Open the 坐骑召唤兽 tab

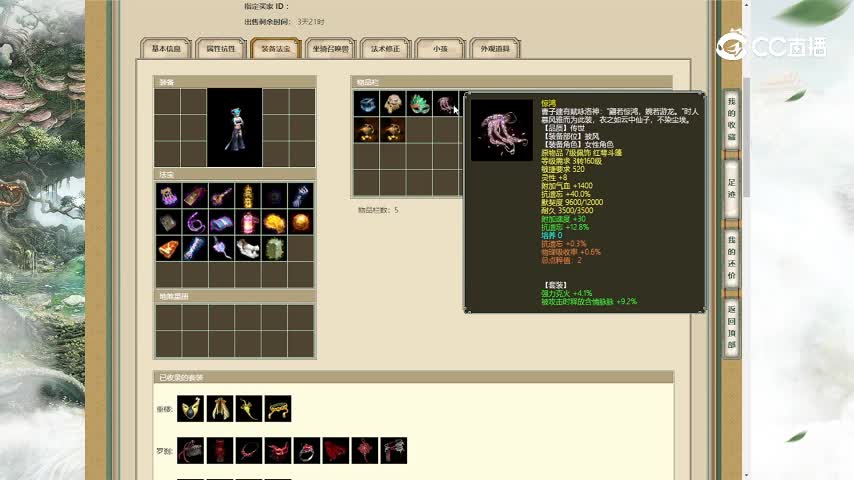coord(331,48)
